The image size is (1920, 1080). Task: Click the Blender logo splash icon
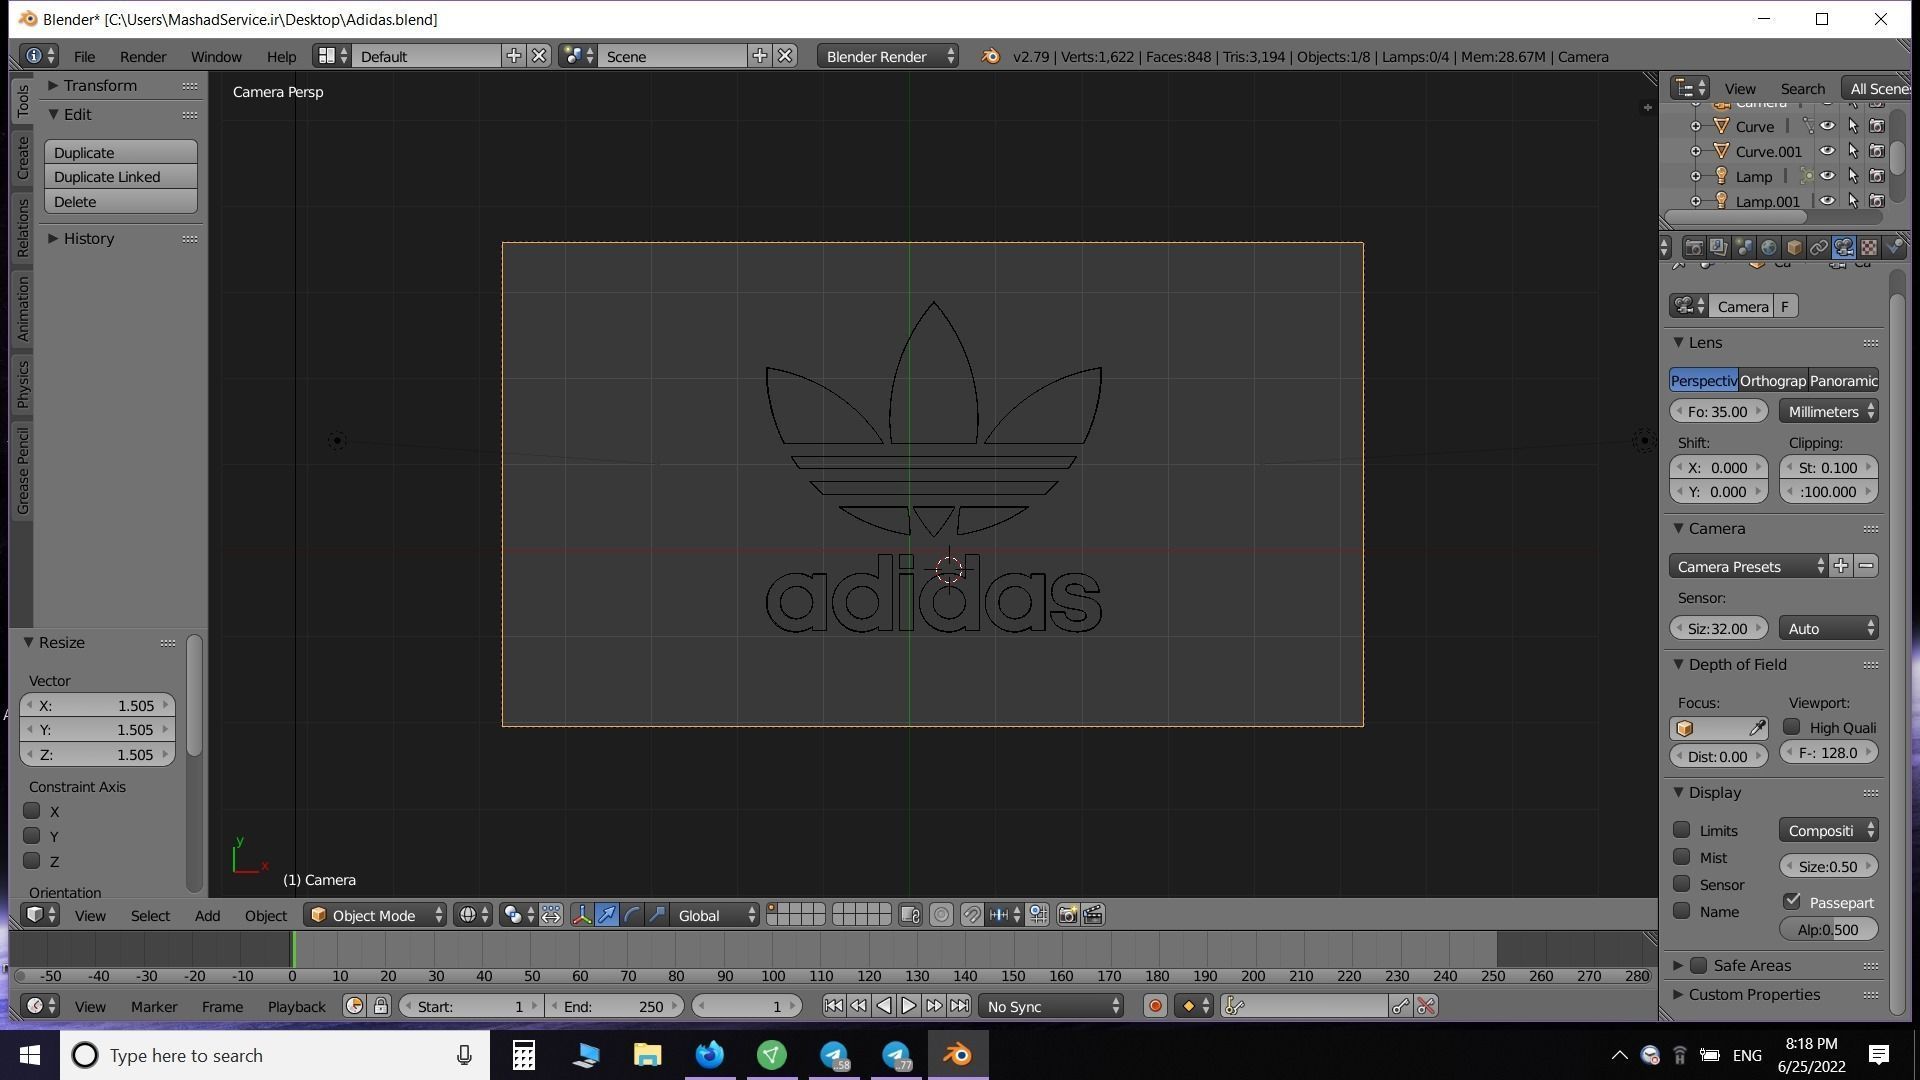point(990,56)
